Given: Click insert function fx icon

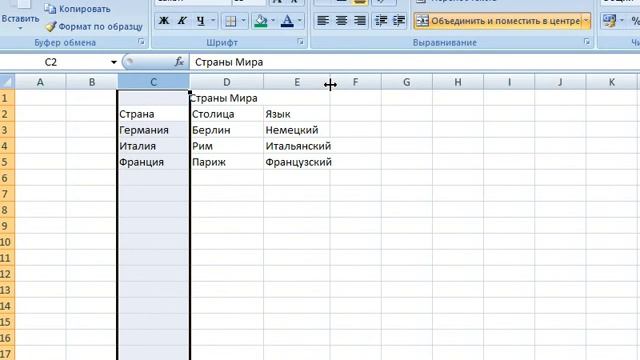Looking at the screenshot, I should point(179,62).
